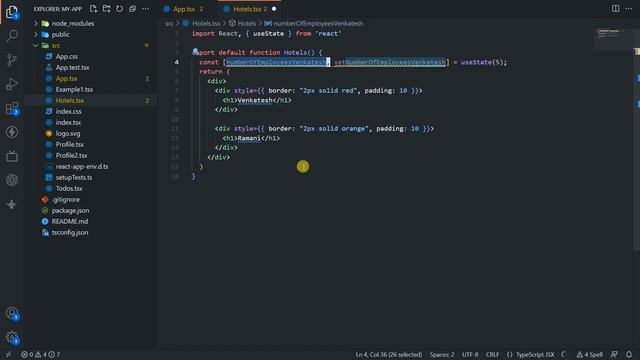
Task: Click unsaved dot on Hotels.tsx tab
Action: coord(274,9)
